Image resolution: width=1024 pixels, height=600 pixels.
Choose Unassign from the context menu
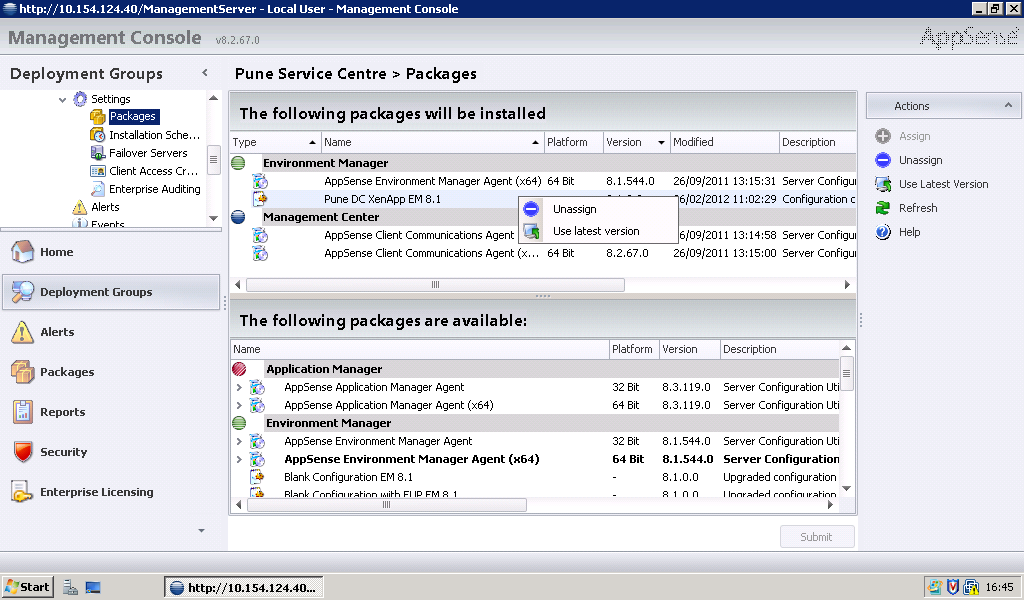(574, 209)
